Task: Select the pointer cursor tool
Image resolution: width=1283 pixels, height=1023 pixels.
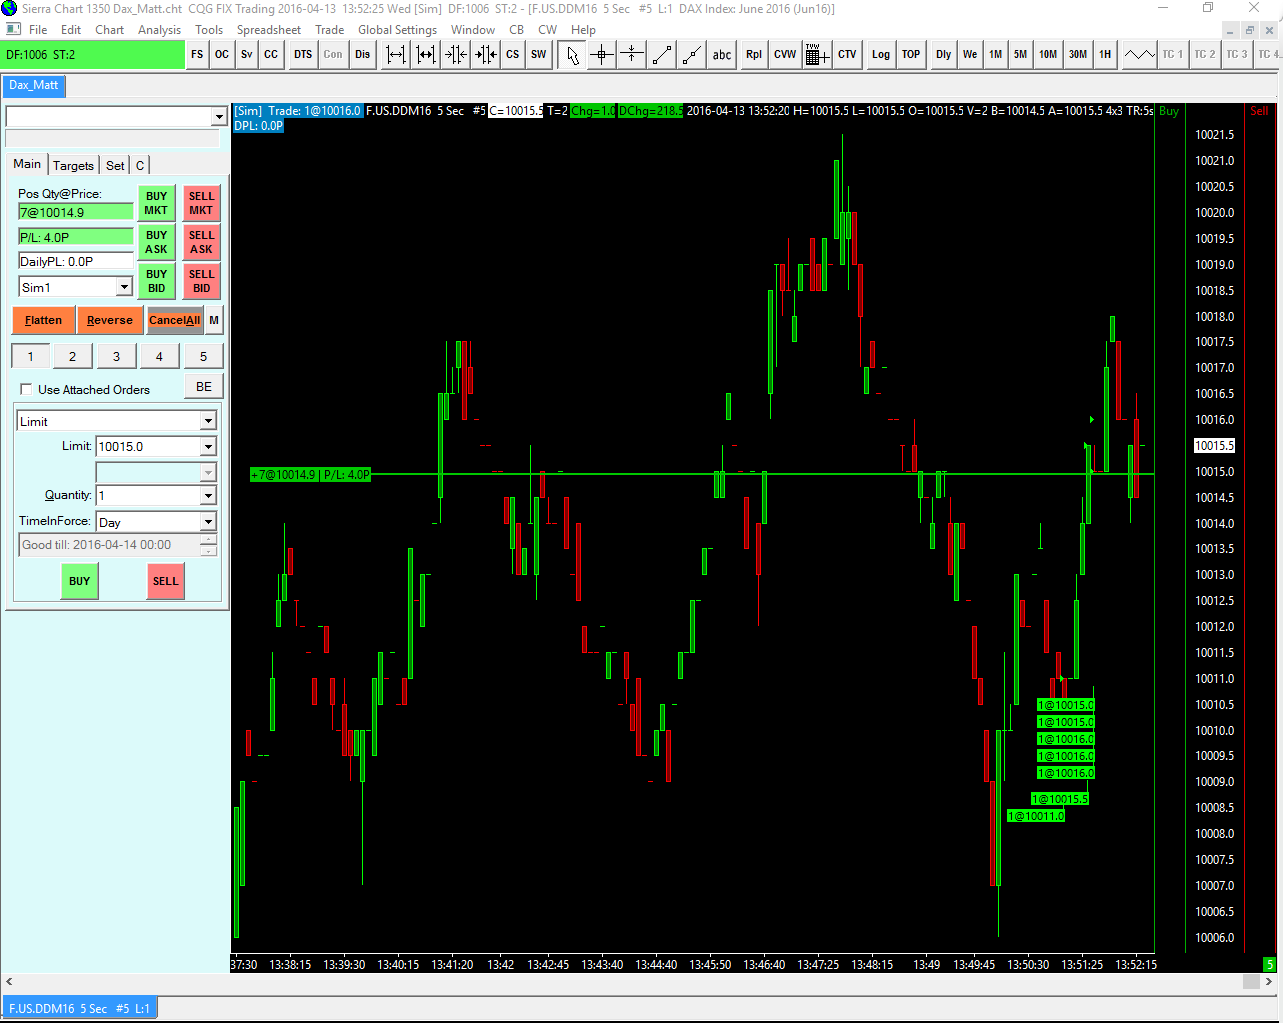Action: [573, 55]
